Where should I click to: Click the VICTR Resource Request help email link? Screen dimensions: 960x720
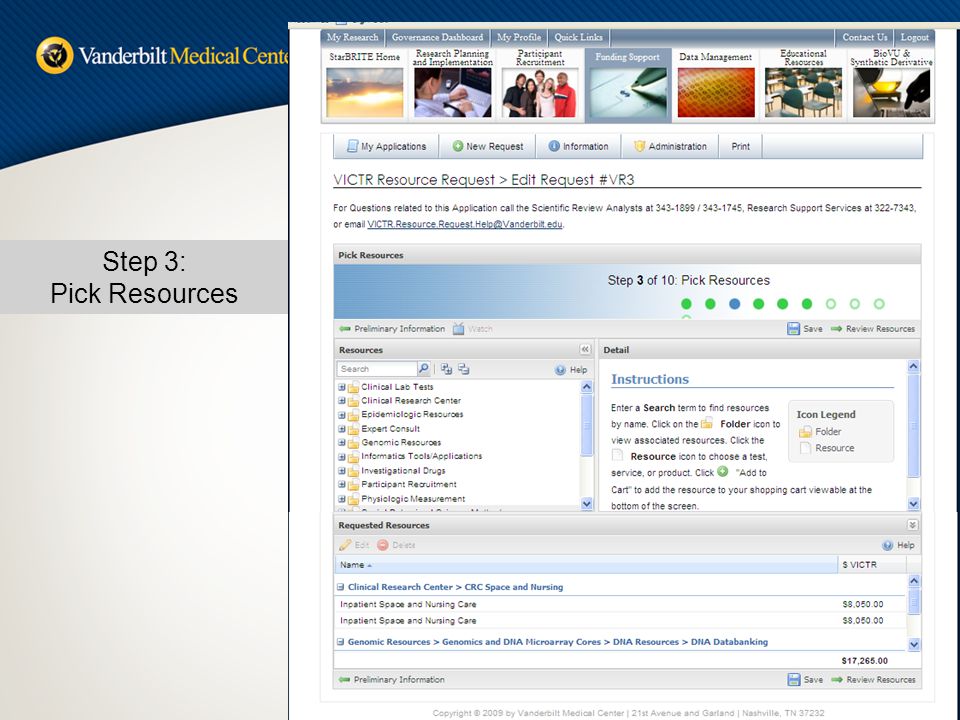[x=465, y=224]
